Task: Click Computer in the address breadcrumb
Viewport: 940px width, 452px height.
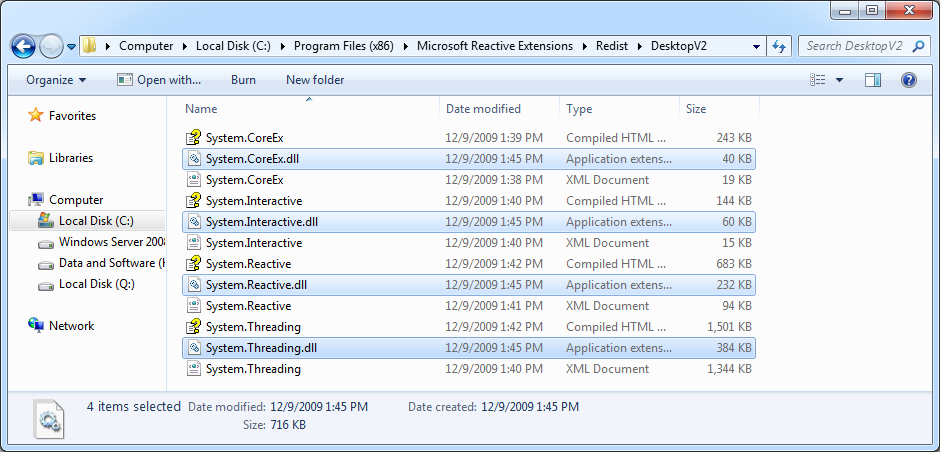Action: coord(146,46)
